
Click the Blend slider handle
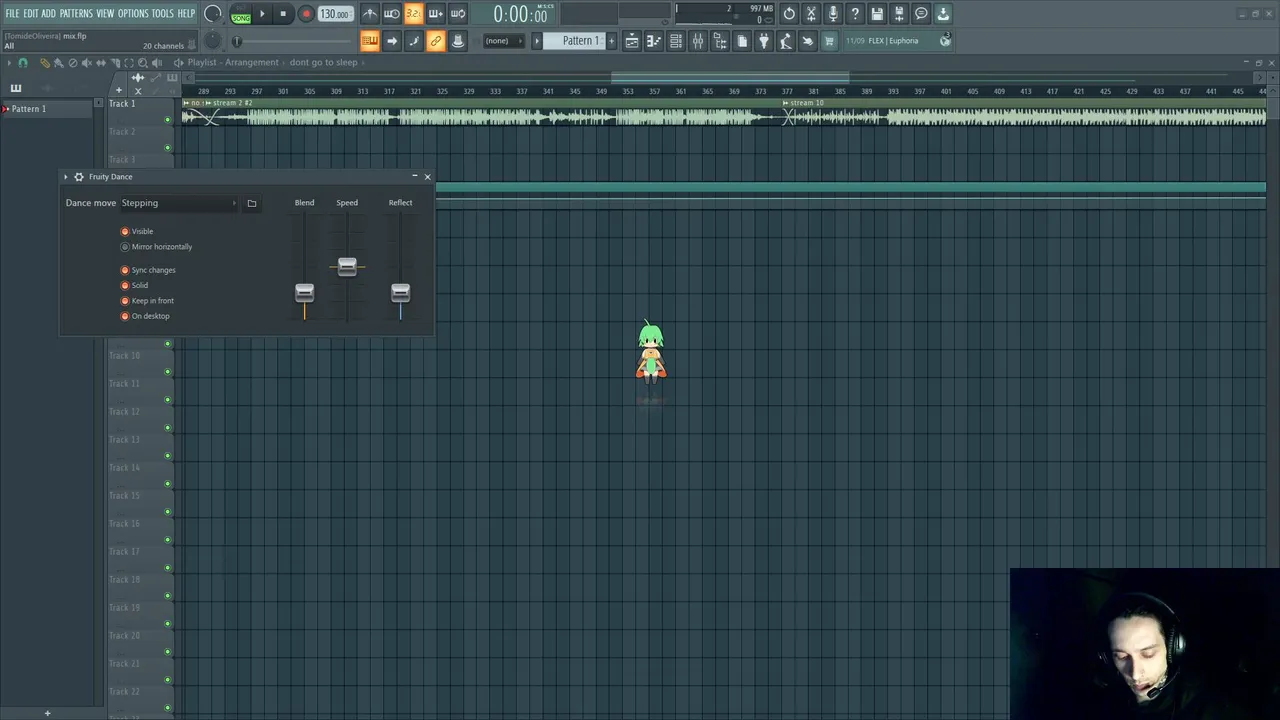(x=304, y=293)
